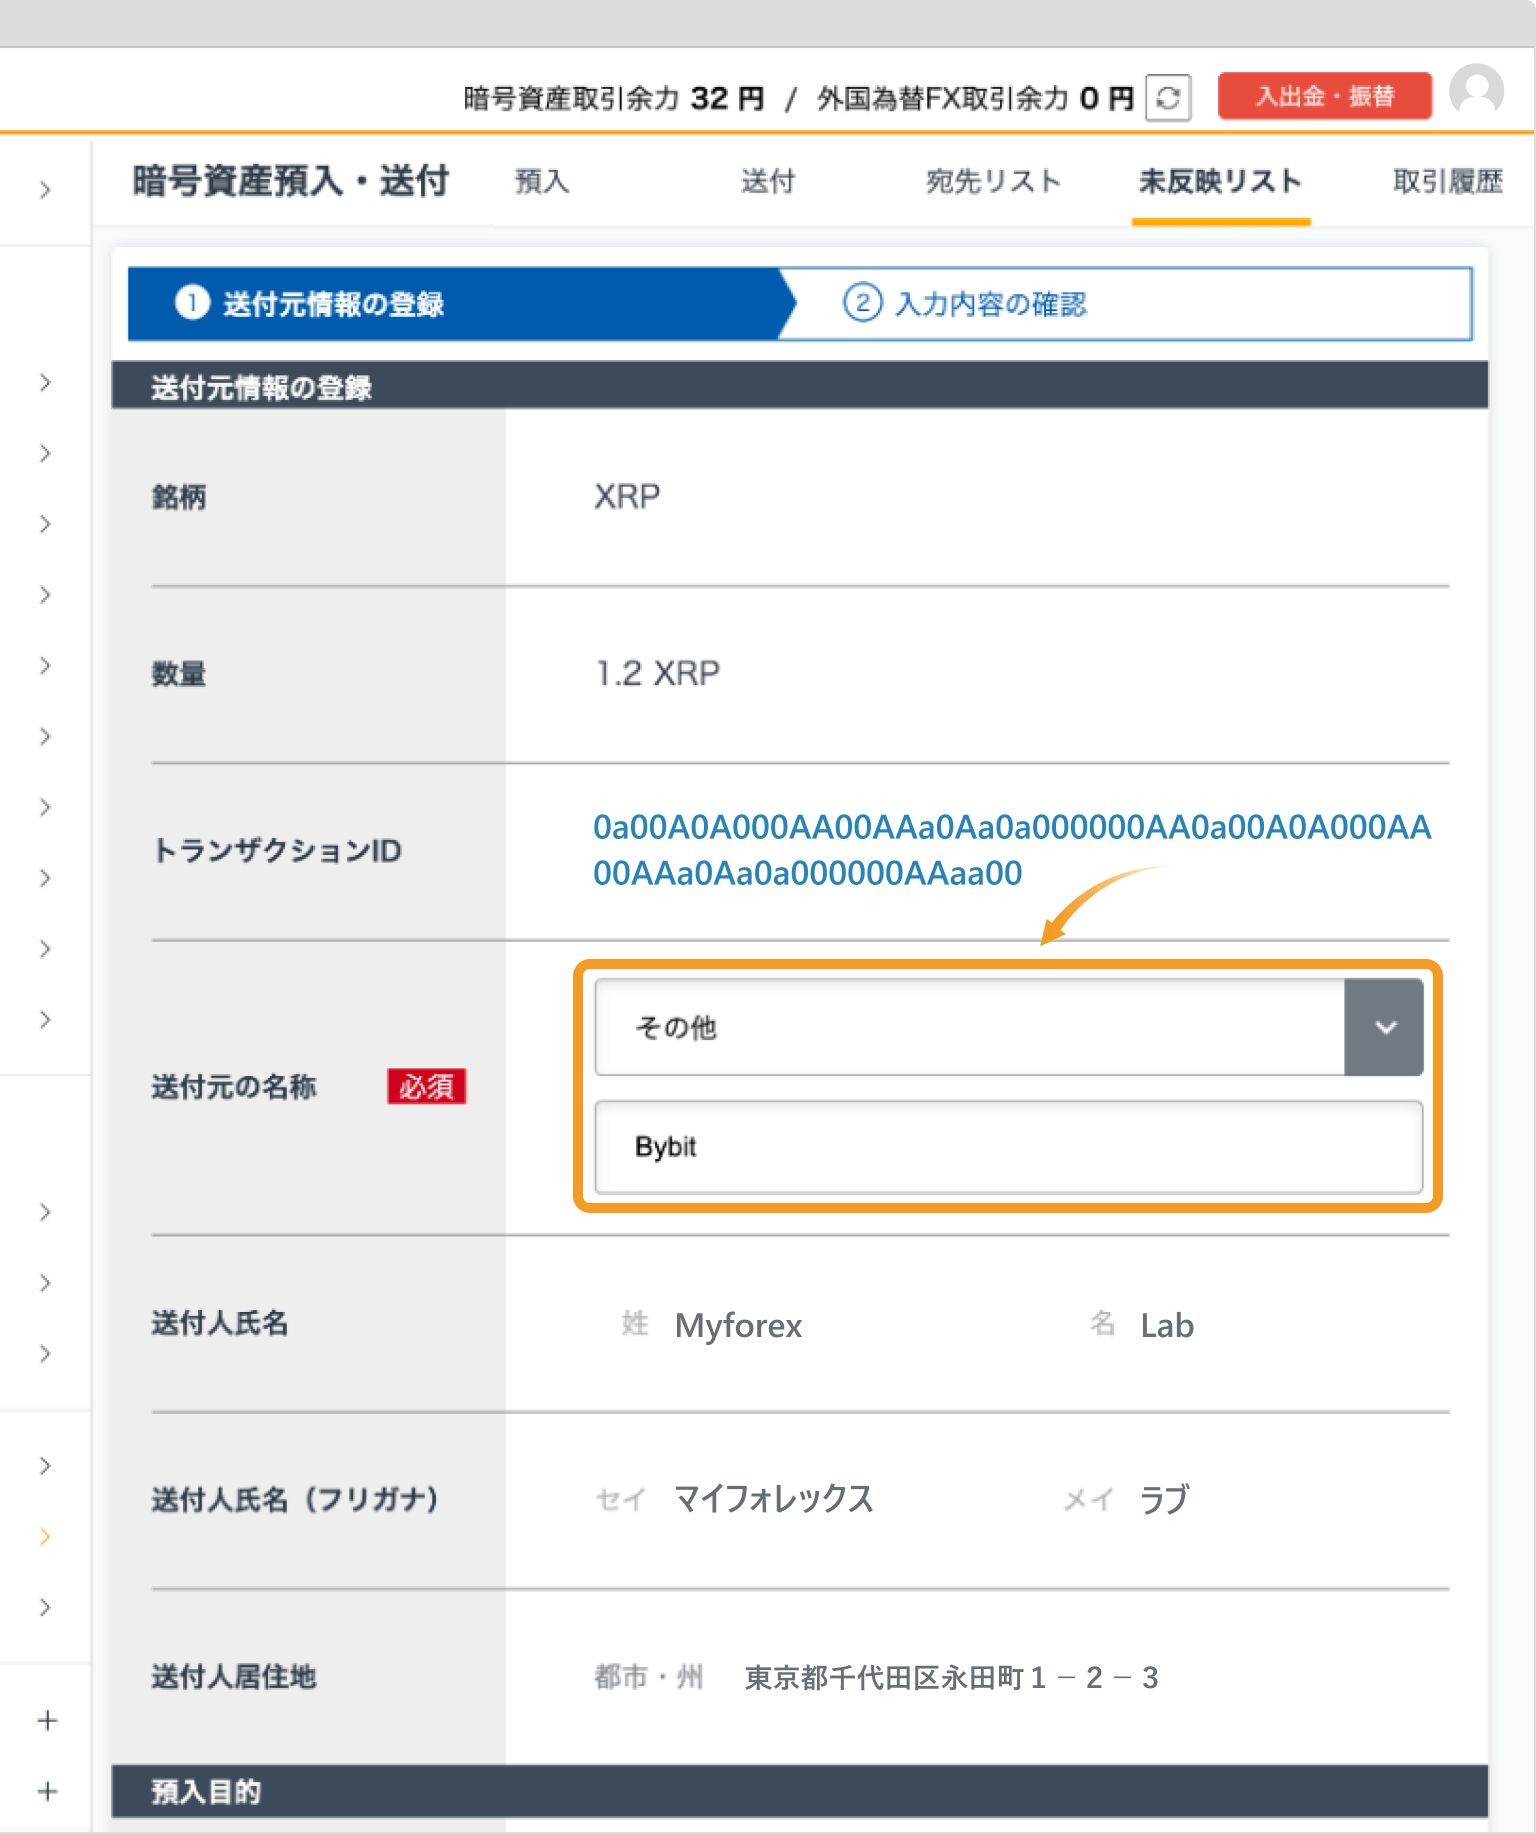1536x1834 pixels.
Task: Click the orange sidebar chevron
Action: 45,1536
